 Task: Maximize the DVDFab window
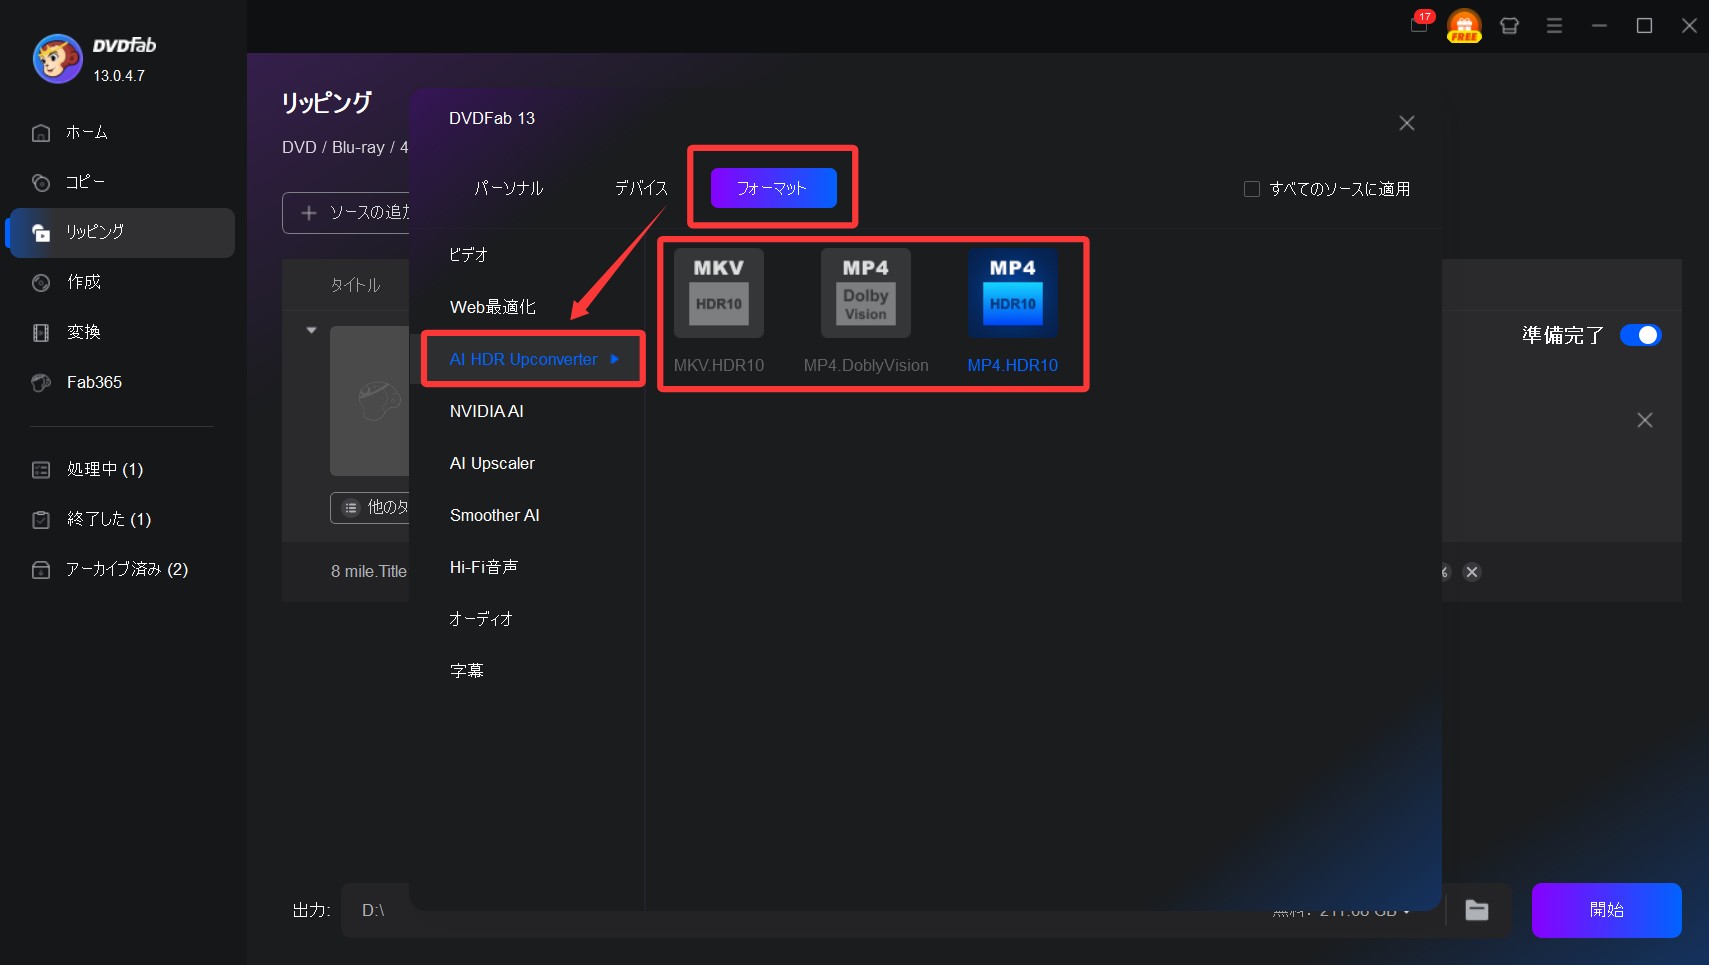(1644, 26)
